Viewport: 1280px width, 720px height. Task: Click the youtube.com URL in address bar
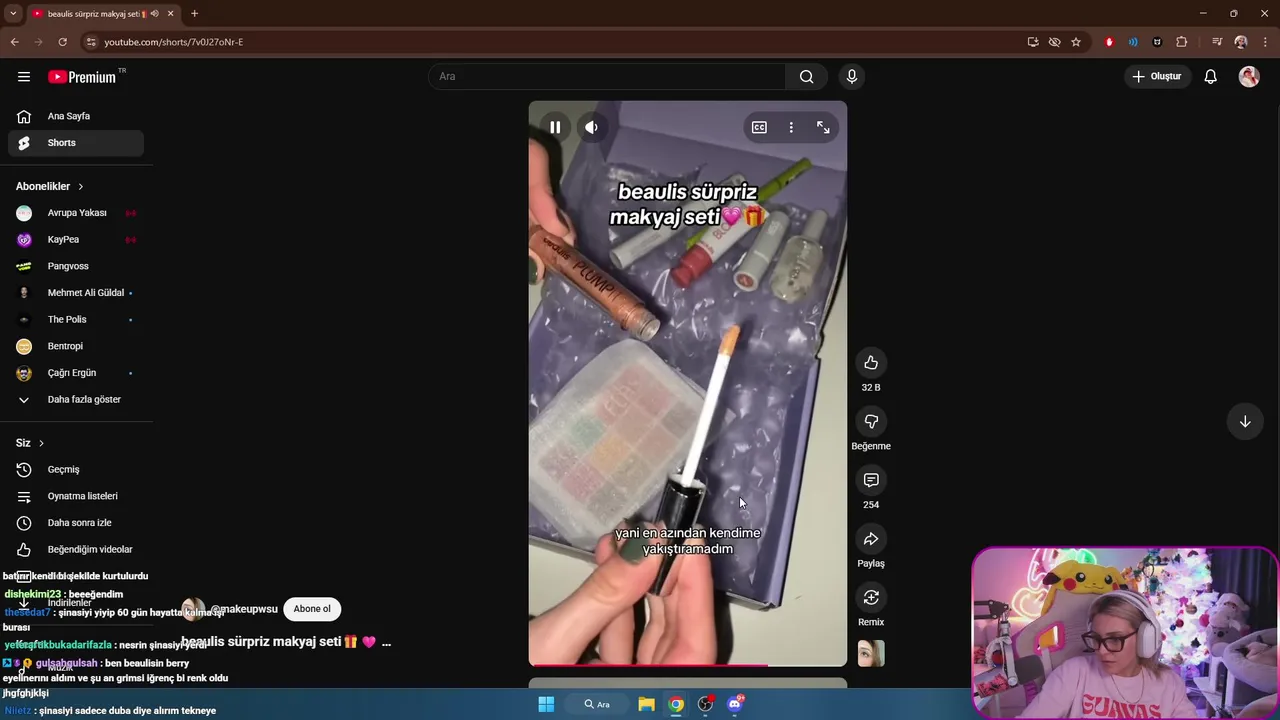click(174, 42)
